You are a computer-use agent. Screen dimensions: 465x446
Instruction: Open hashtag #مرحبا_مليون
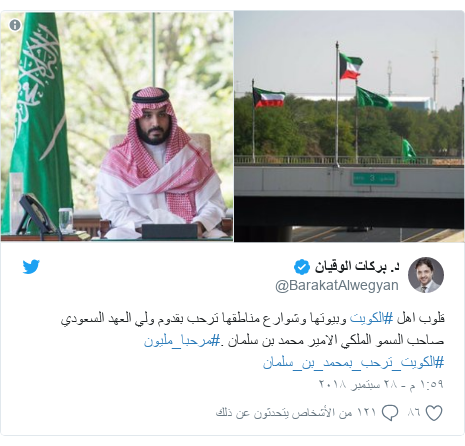(182, 341)
